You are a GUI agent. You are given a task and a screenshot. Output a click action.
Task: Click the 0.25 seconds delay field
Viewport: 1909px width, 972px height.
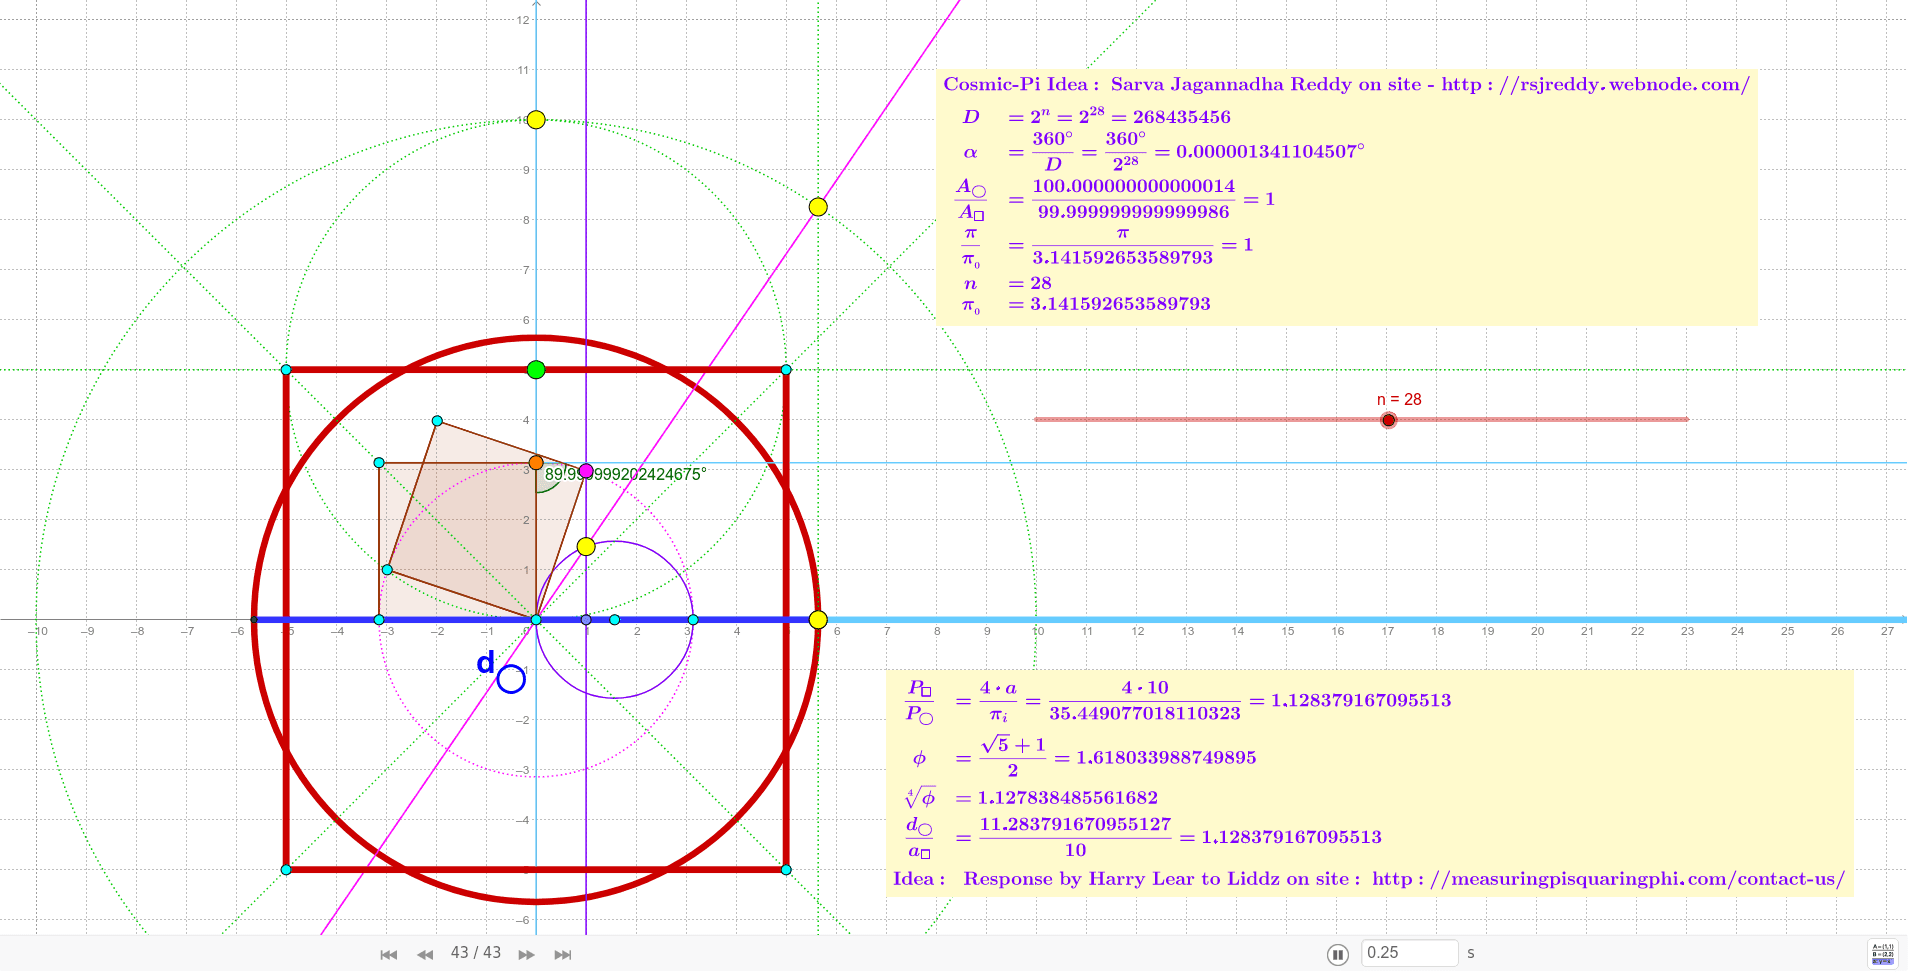pos(1410,953)
